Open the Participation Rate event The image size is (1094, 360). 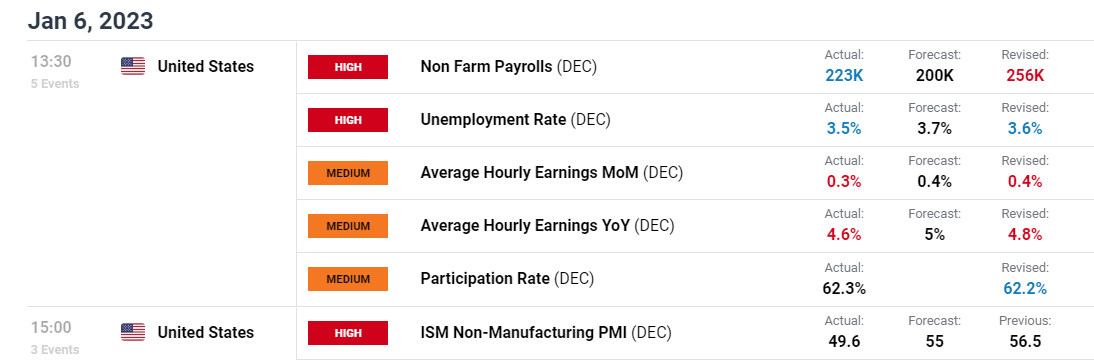pyautogui.click(x=507, y=279)
